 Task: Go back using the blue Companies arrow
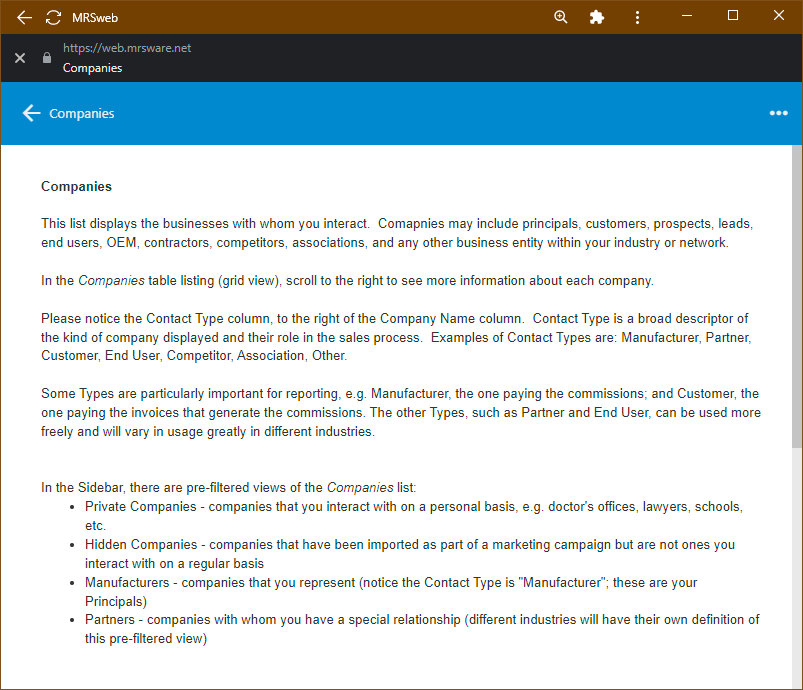coord(31,113)
